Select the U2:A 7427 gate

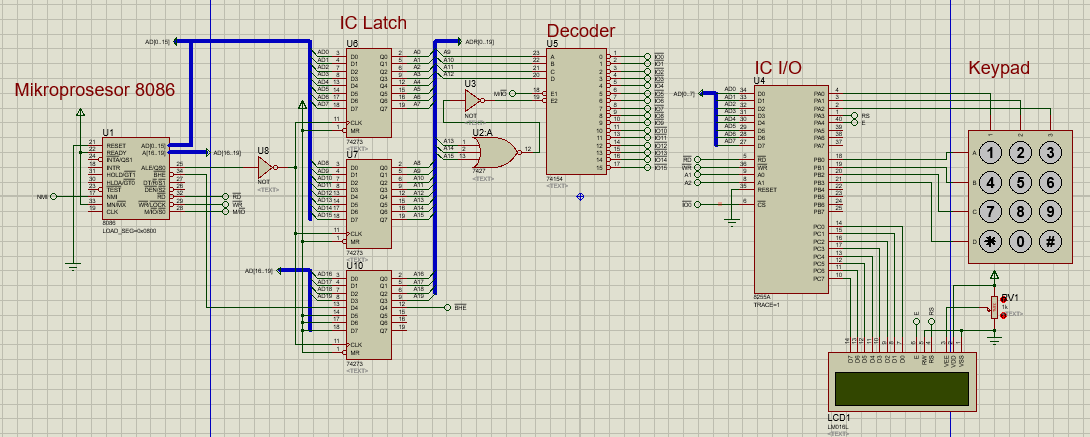[x=495, y=152]
